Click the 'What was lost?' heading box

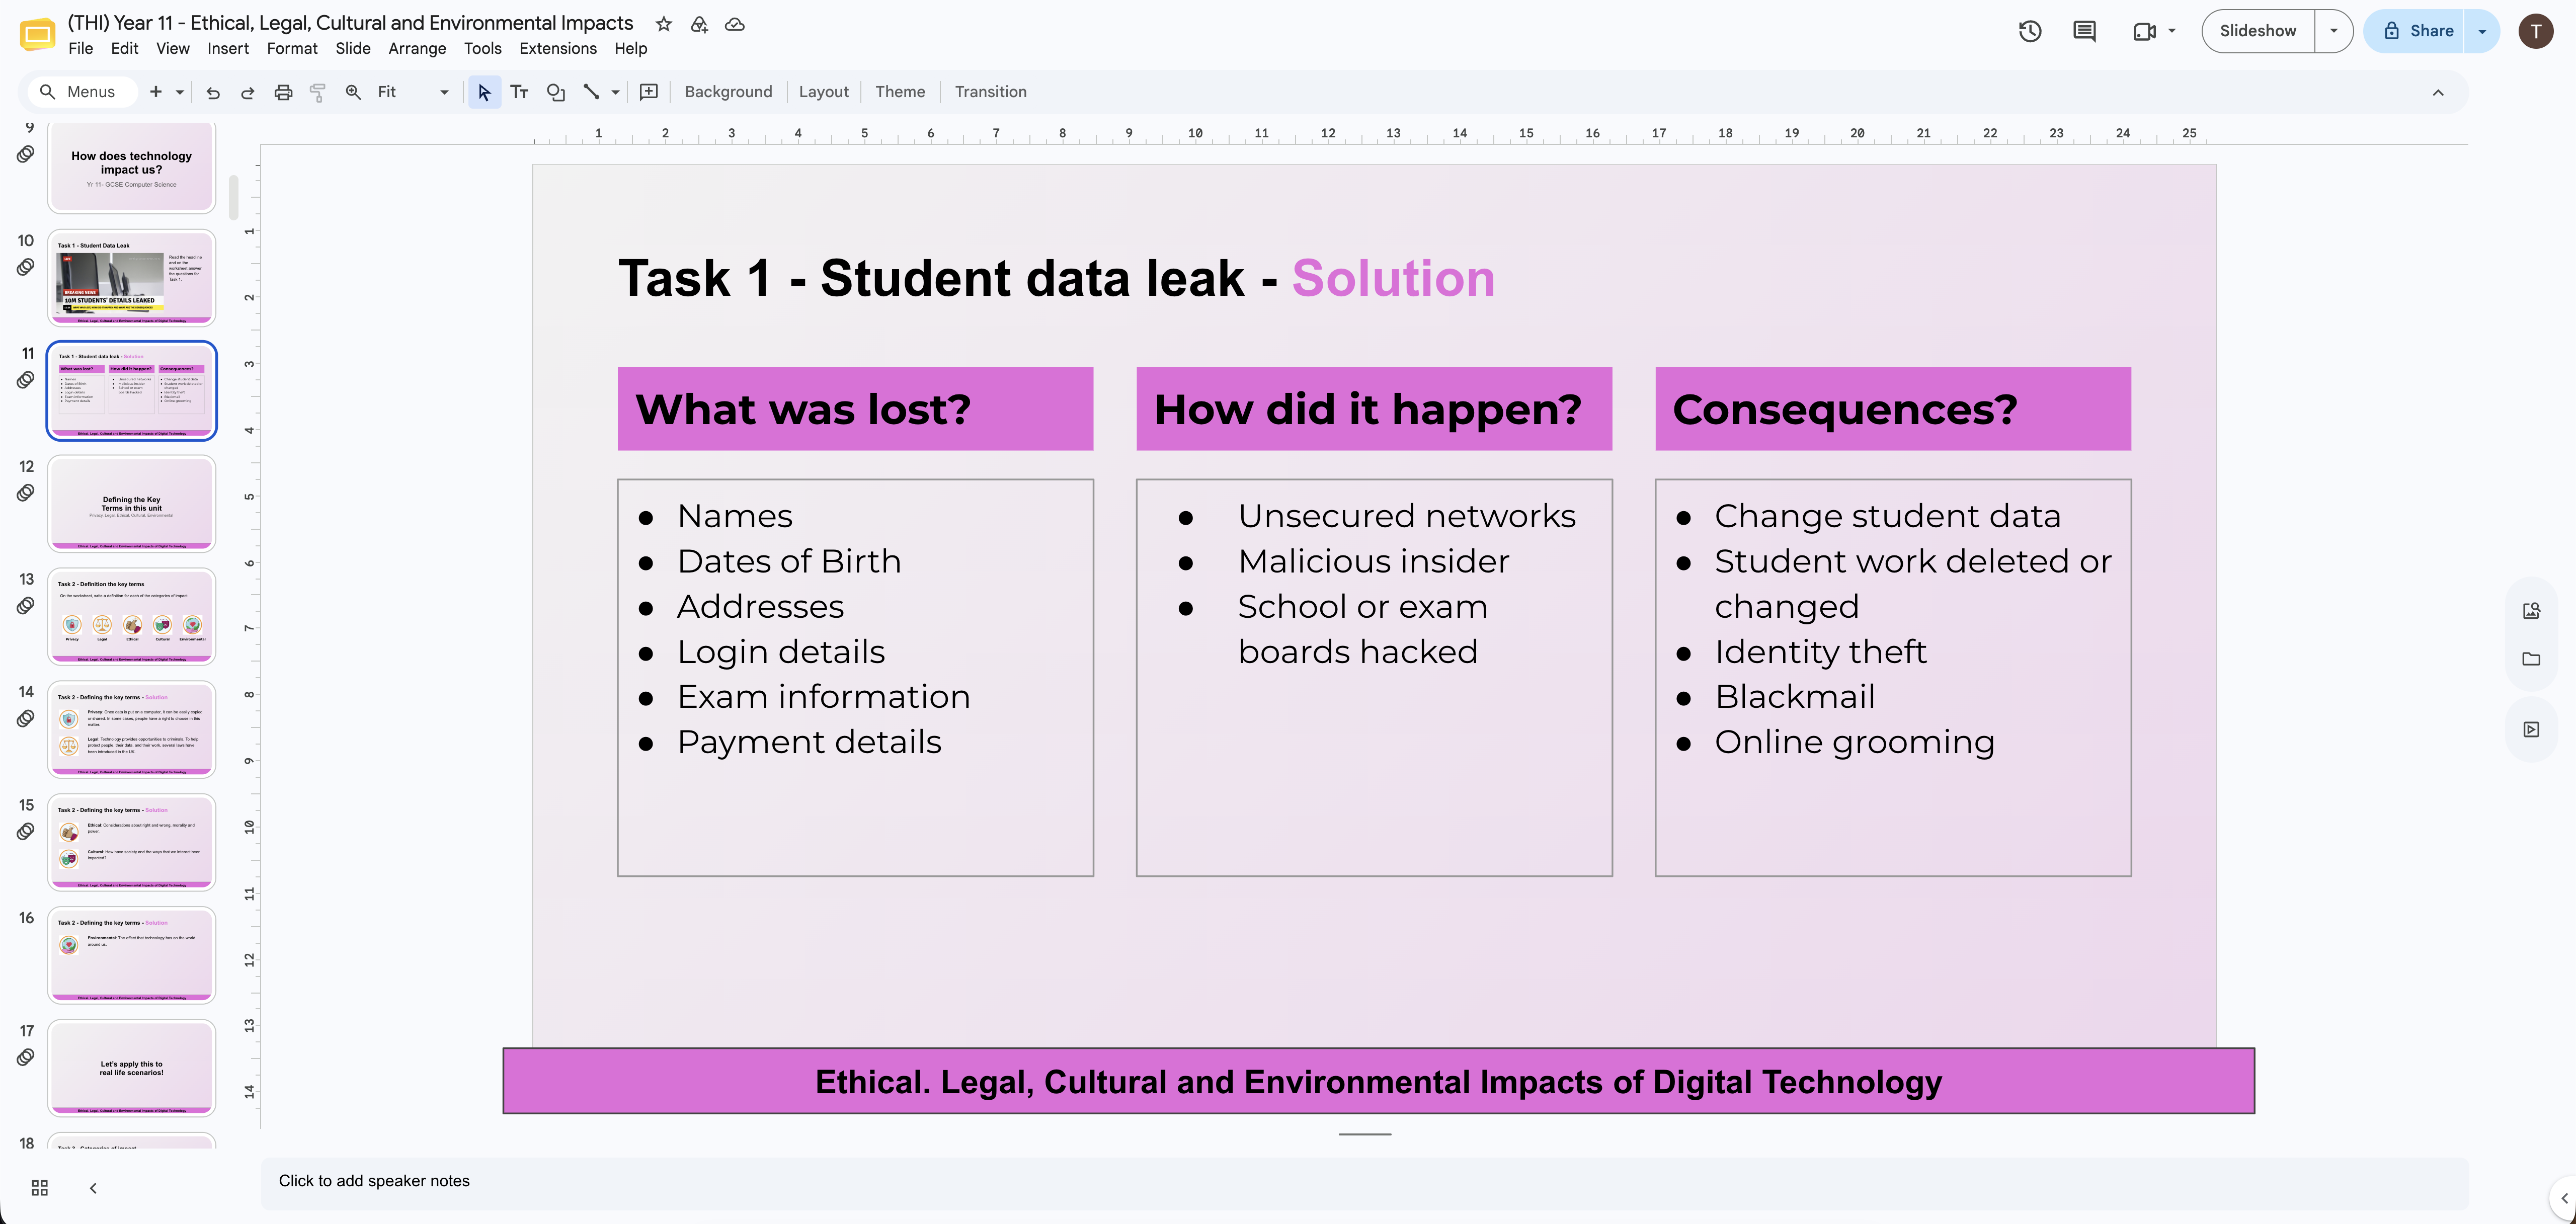(855, 409)
